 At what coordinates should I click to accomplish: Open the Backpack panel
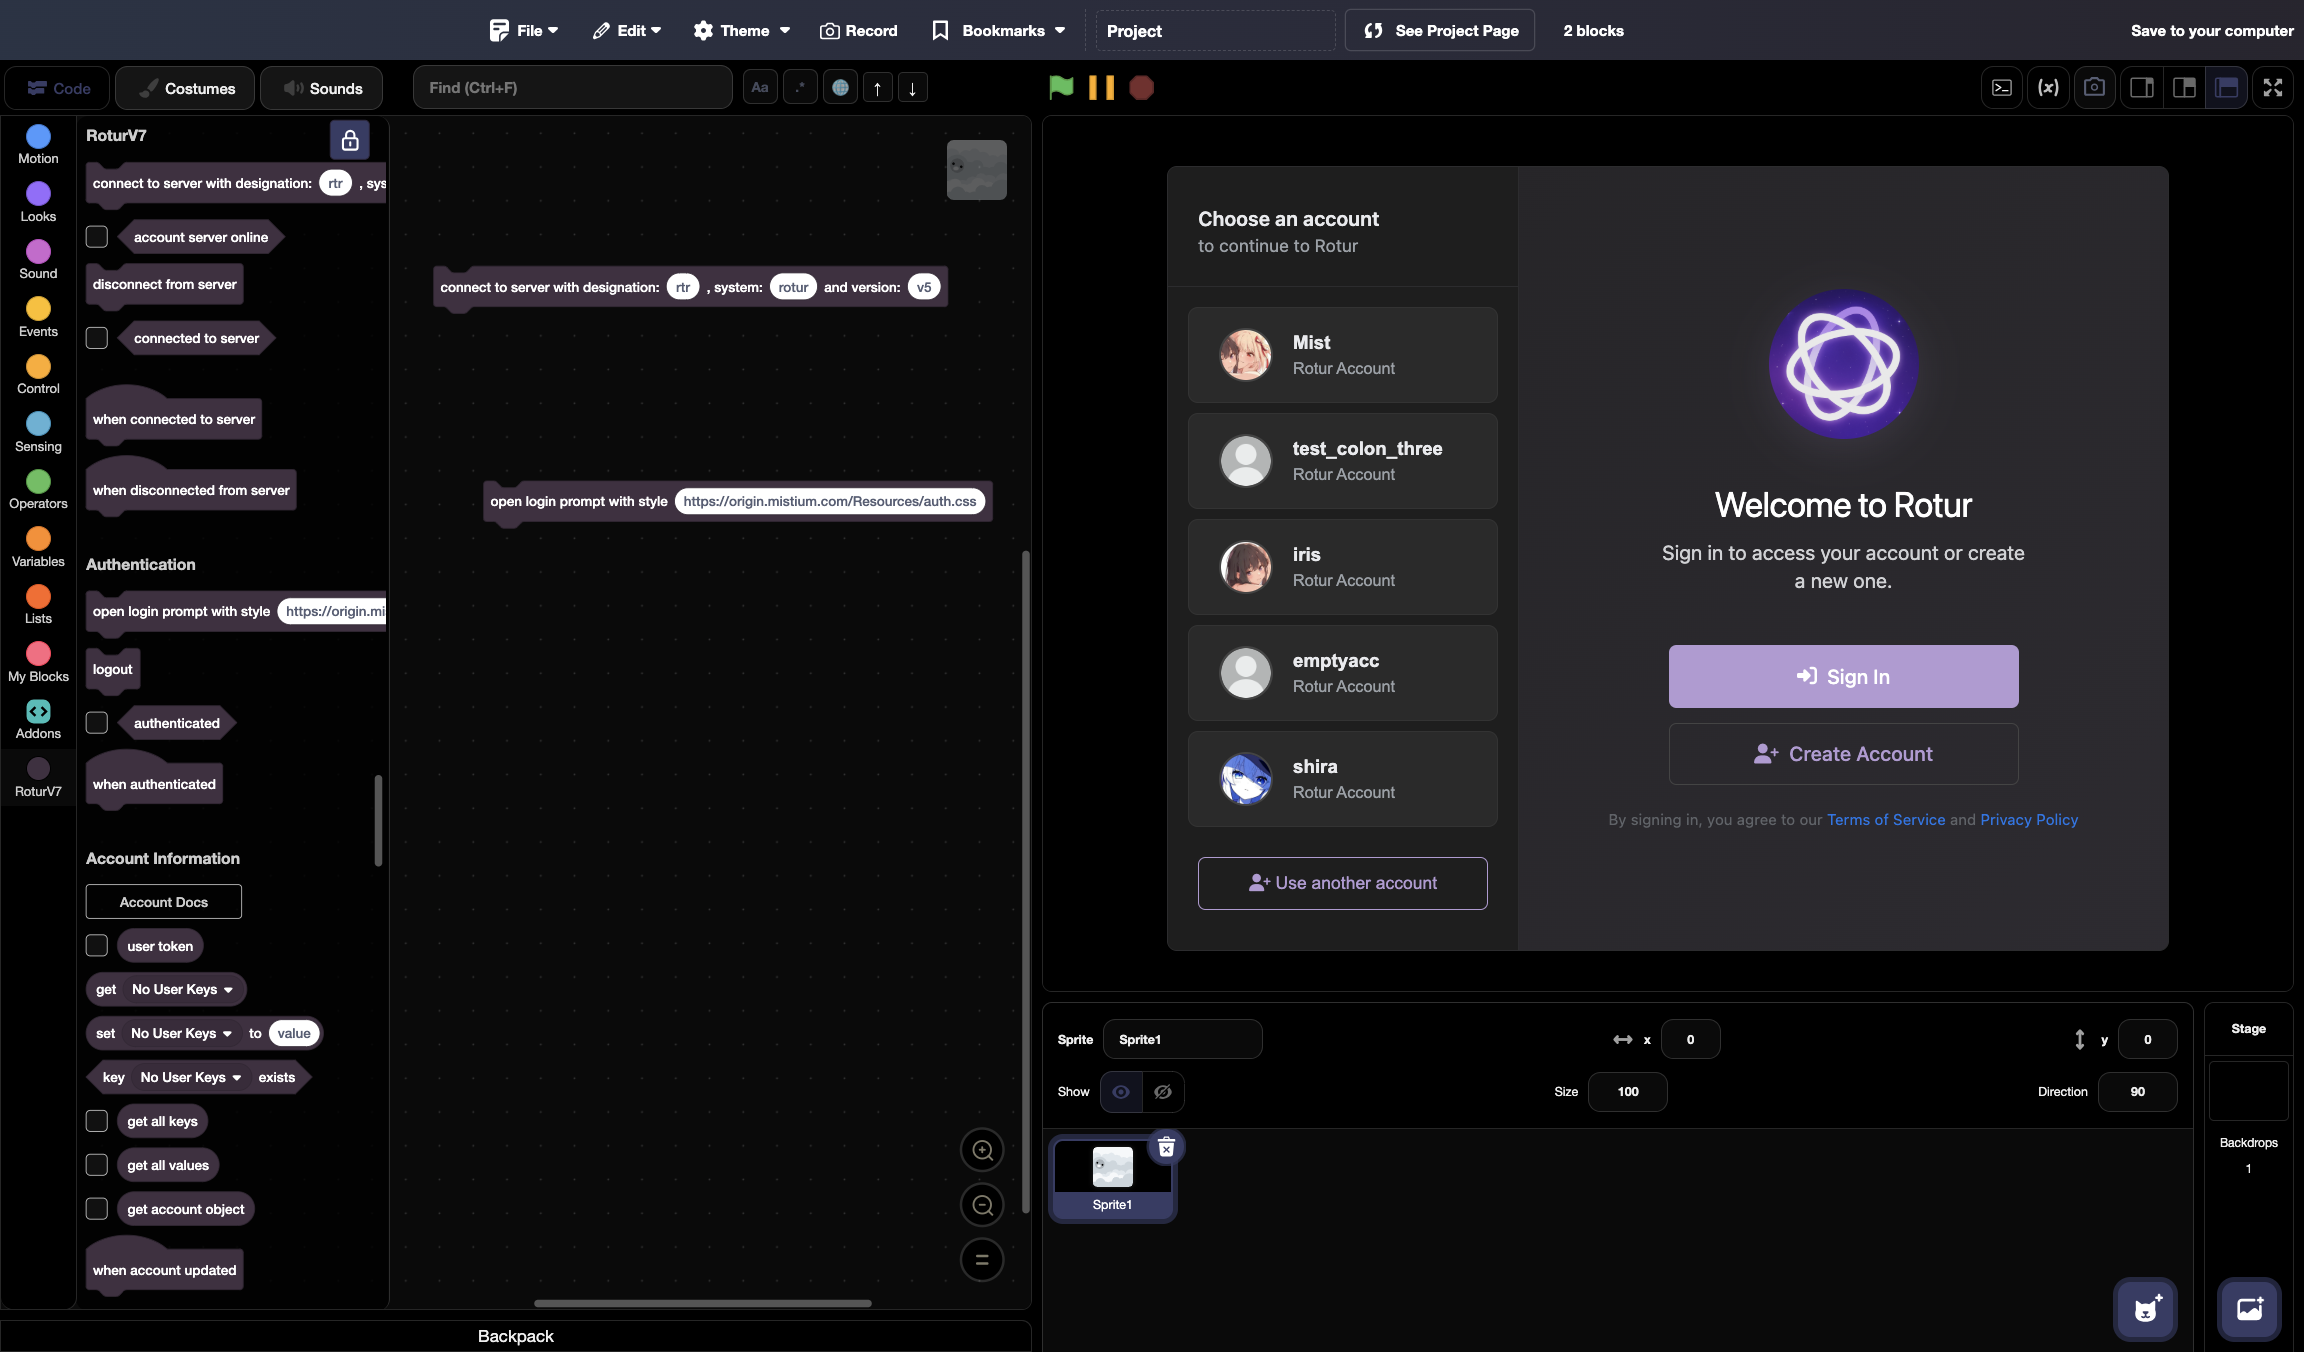(x=515, y=1336)
